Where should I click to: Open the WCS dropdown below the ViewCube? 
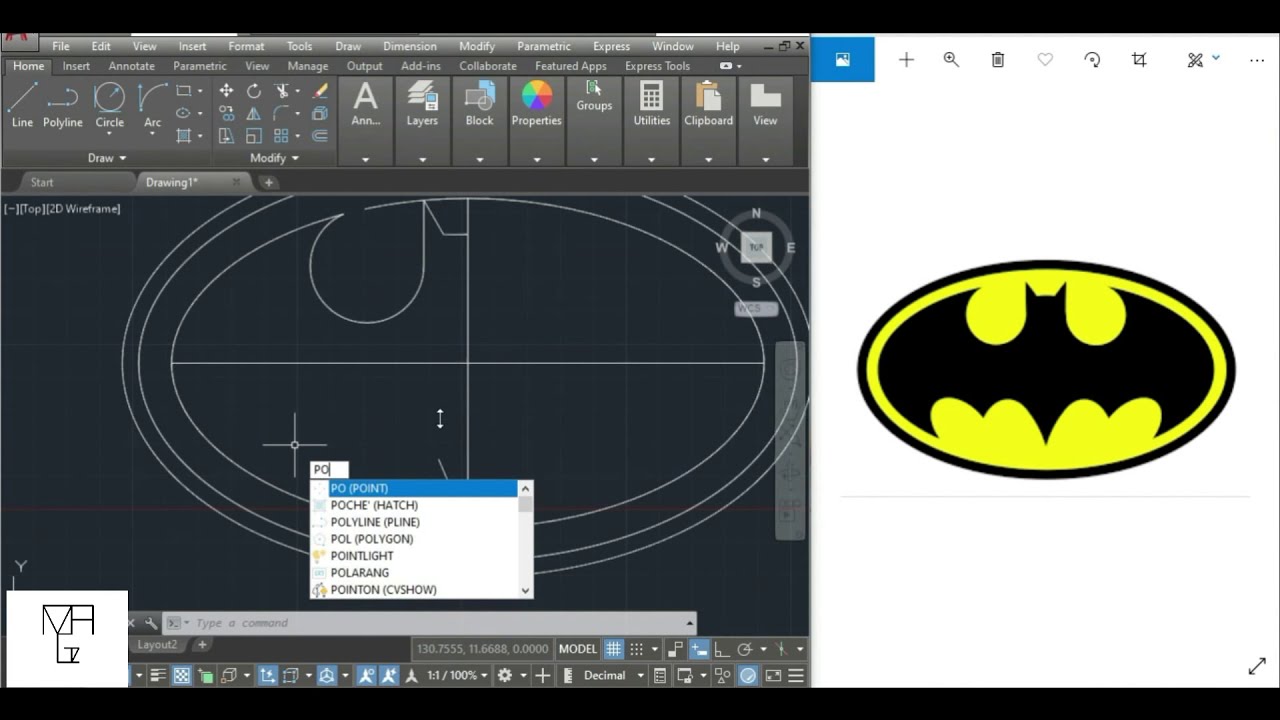click(x=757, y=309)
